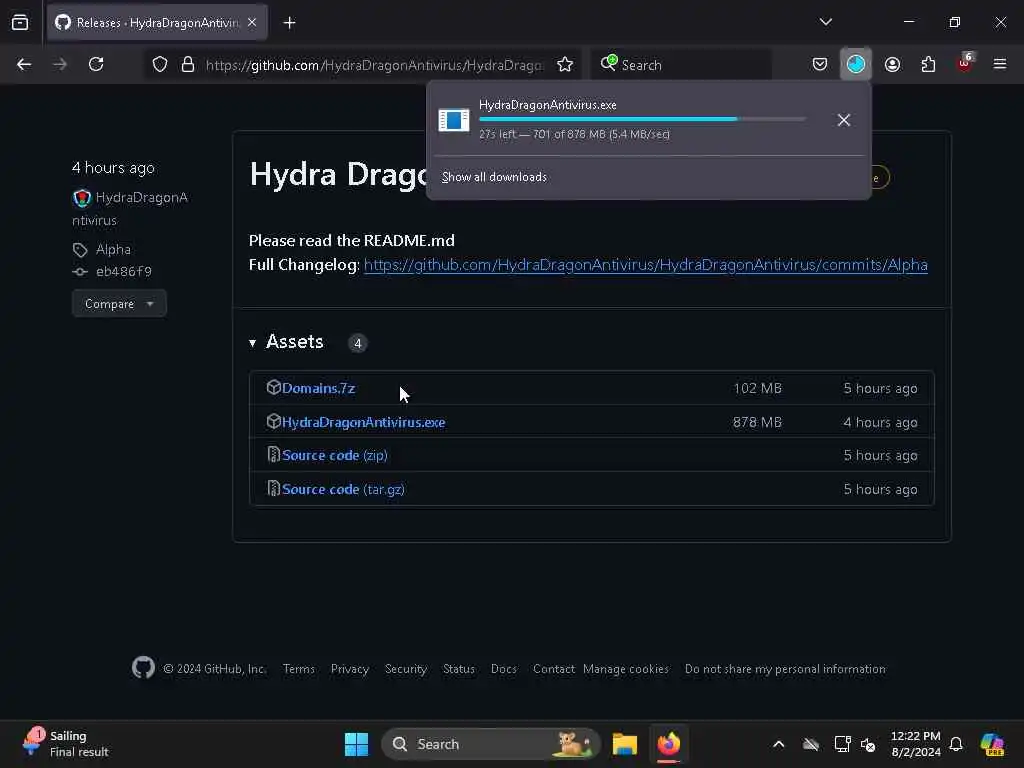Open File Explorer from the taskbar
This screenshot has height=768, width=1024.
pos(624,744)
